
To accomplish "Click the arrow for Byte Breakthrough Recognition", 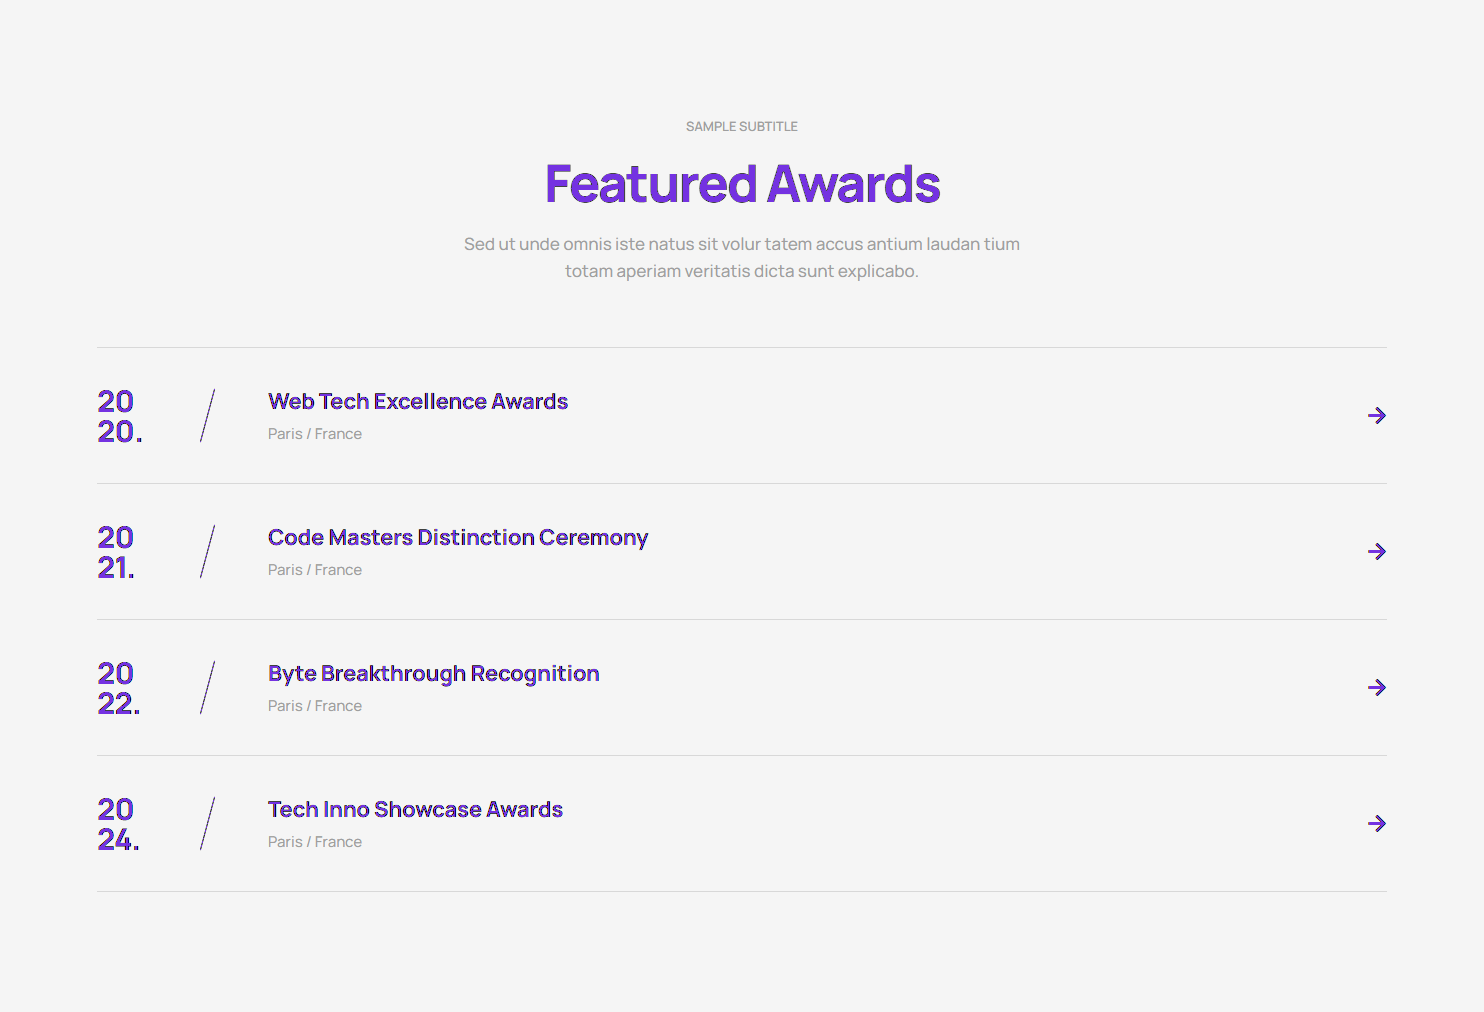I will tap(1376, 688).
